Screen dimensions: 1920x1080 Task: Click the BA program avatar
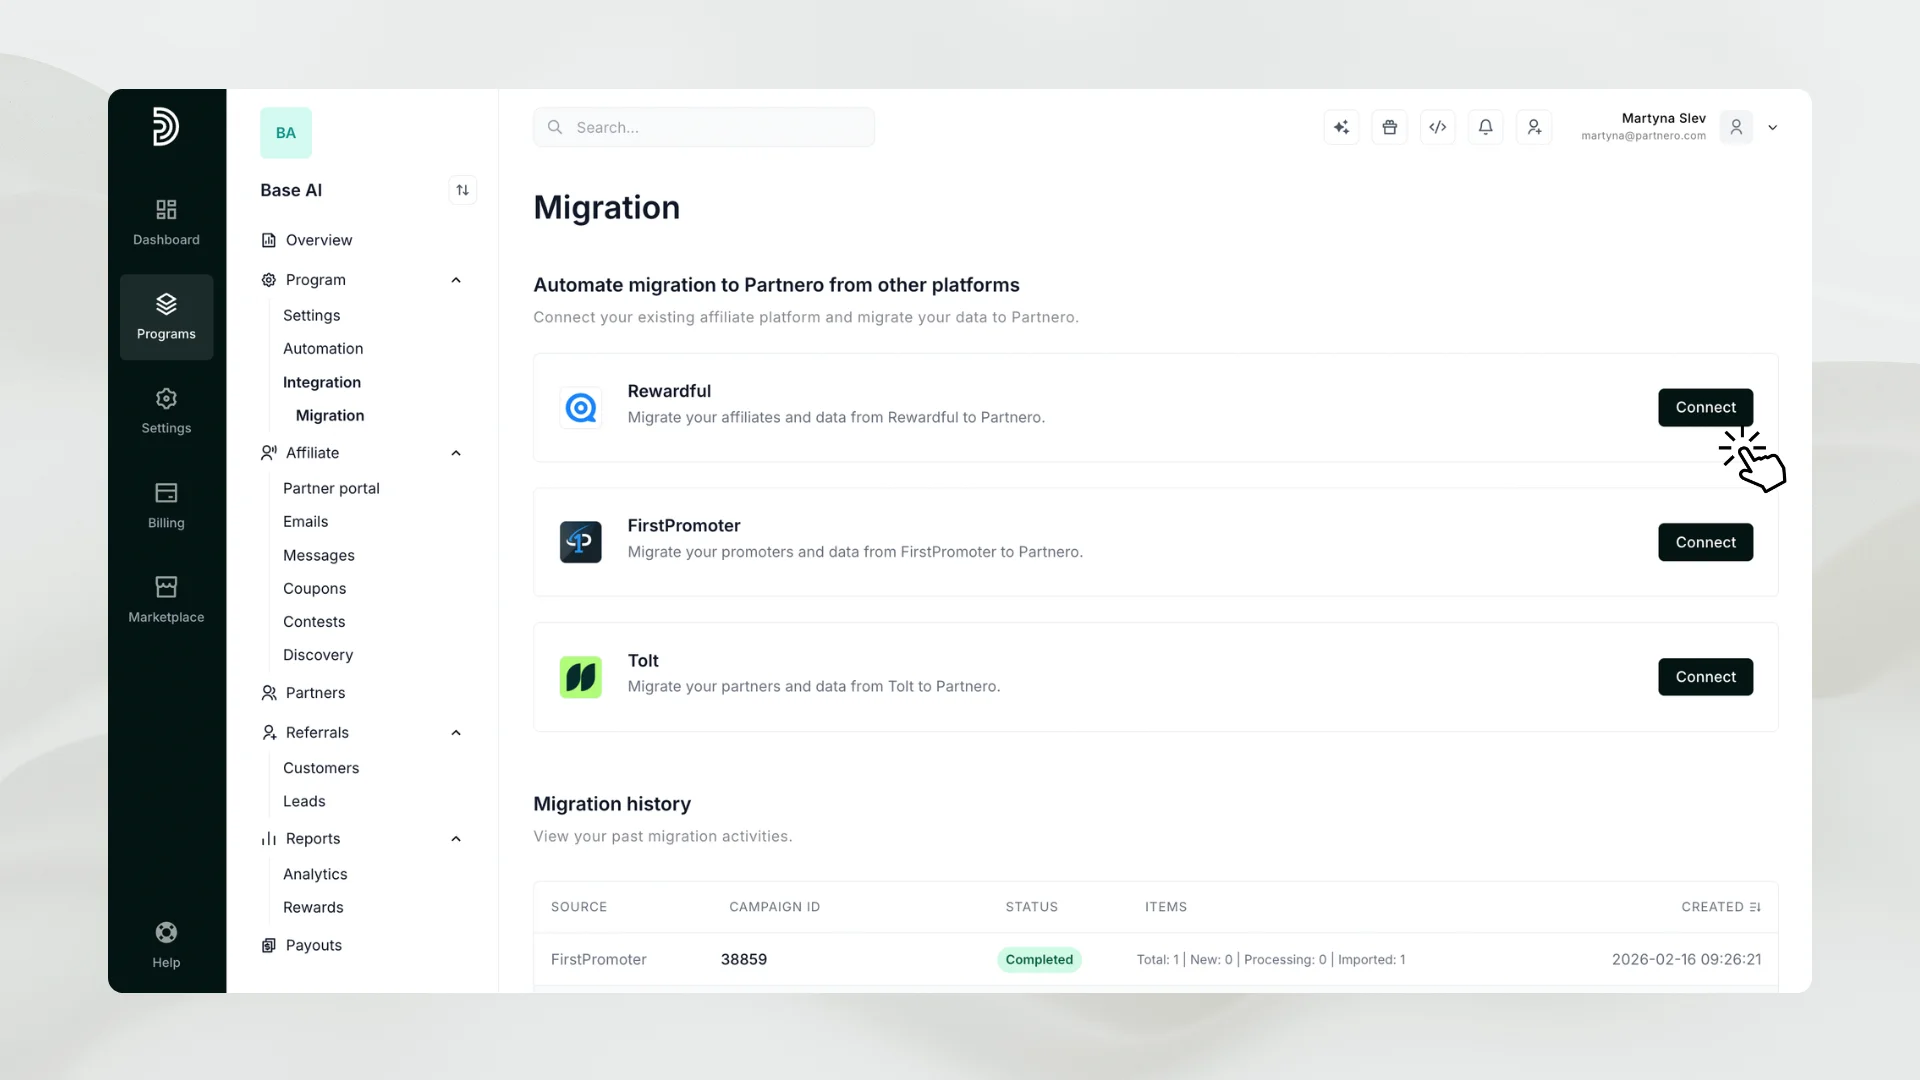click(x=286, y=133)
